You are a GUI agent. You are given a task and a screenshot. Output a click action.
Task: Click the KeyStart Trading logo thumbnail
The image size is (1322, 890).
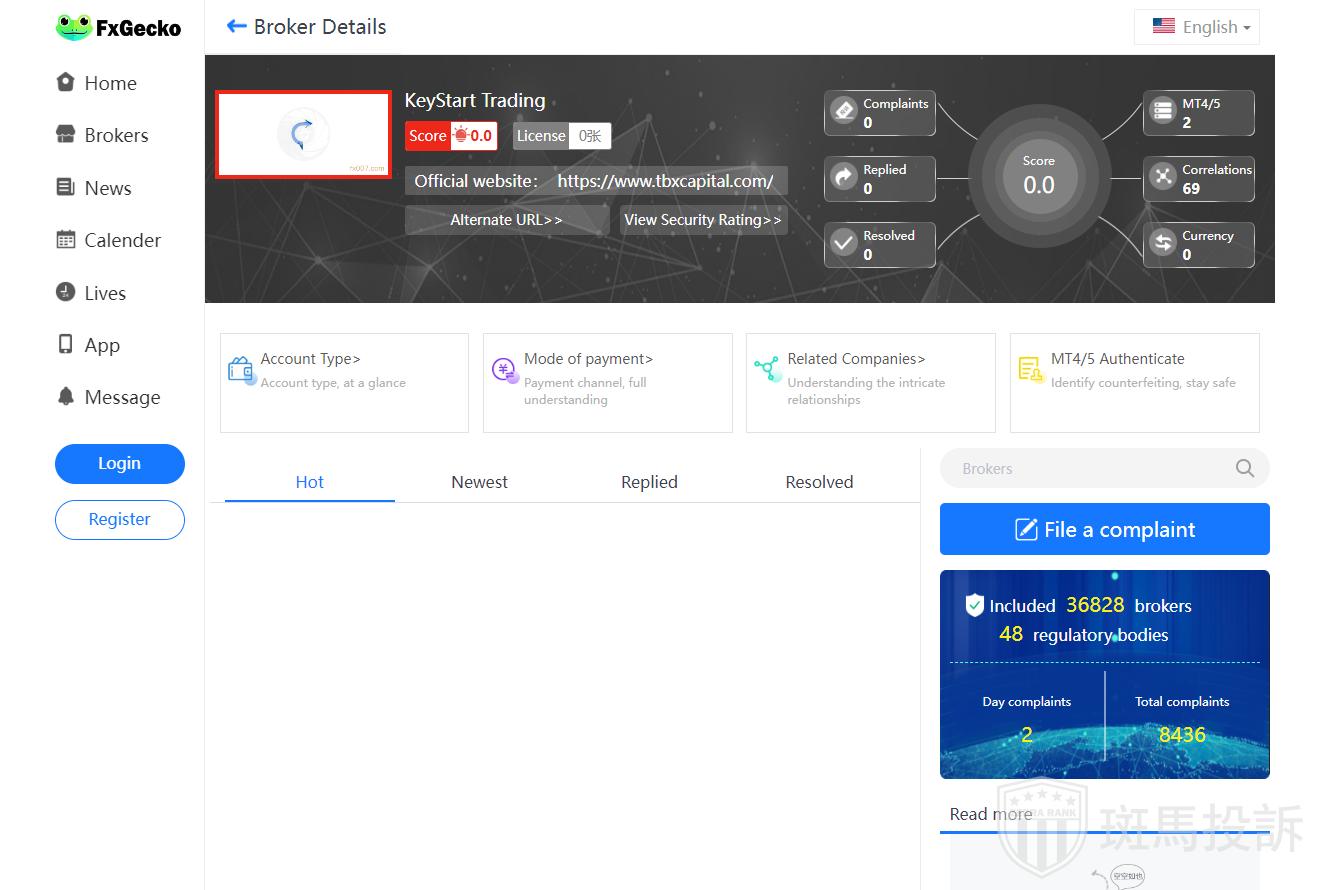coord(303,135)
